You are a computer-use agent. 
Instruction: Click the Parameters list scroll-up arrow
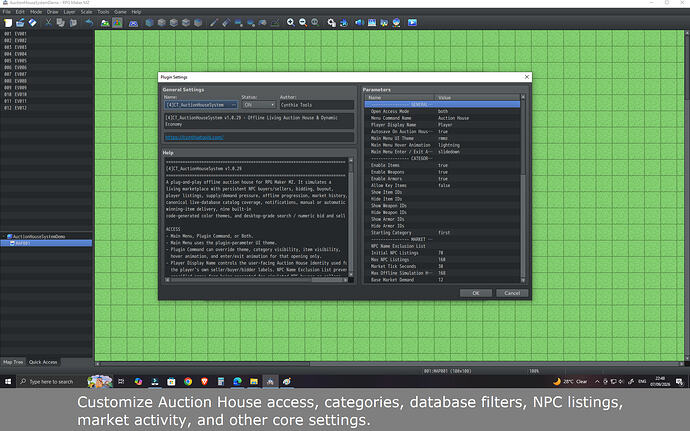tap(523, 97)
